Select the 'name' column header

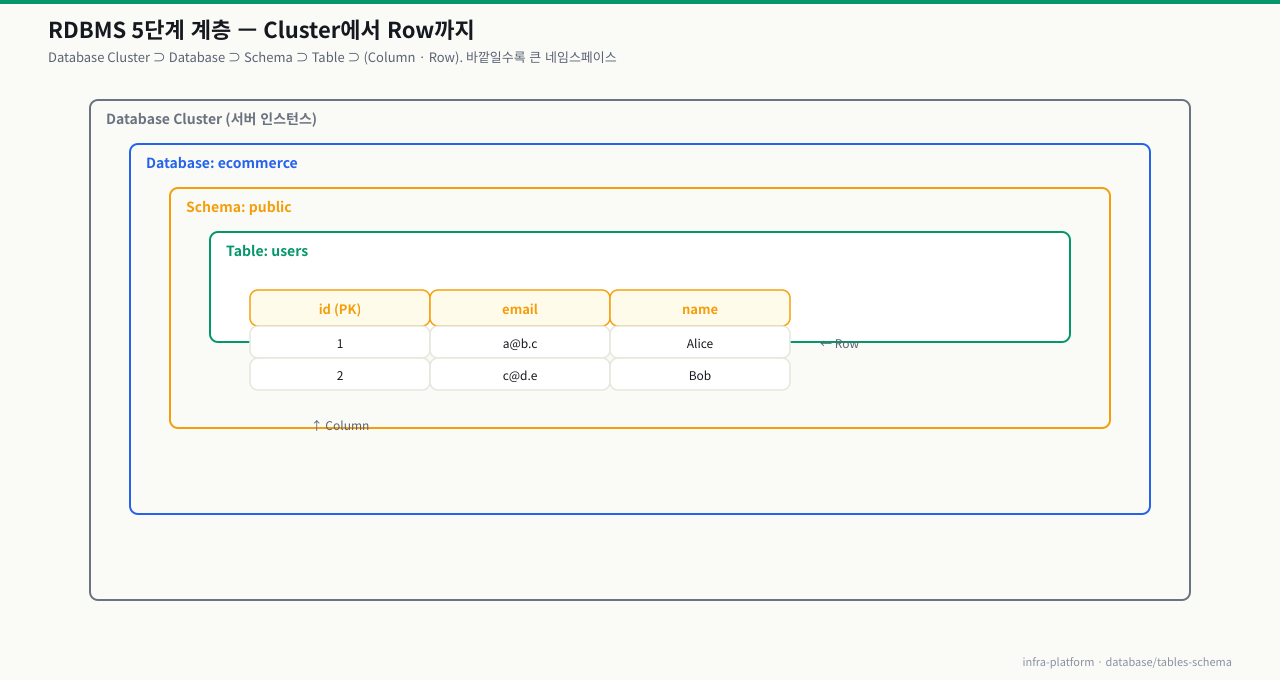coord(700,308)
